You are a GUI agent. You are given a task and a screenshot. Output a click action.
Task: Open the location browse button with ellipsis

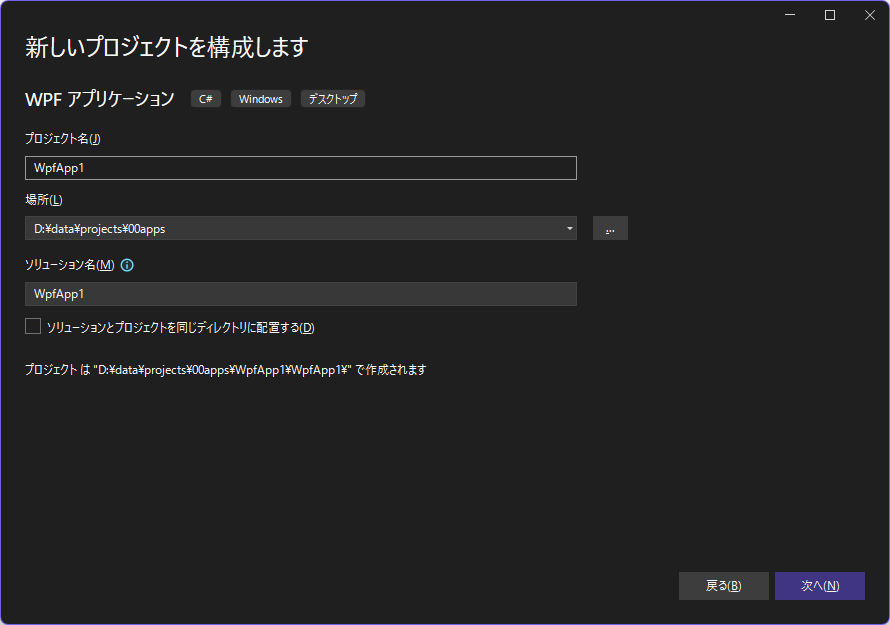pyautogui.click(x=610, y=228)
